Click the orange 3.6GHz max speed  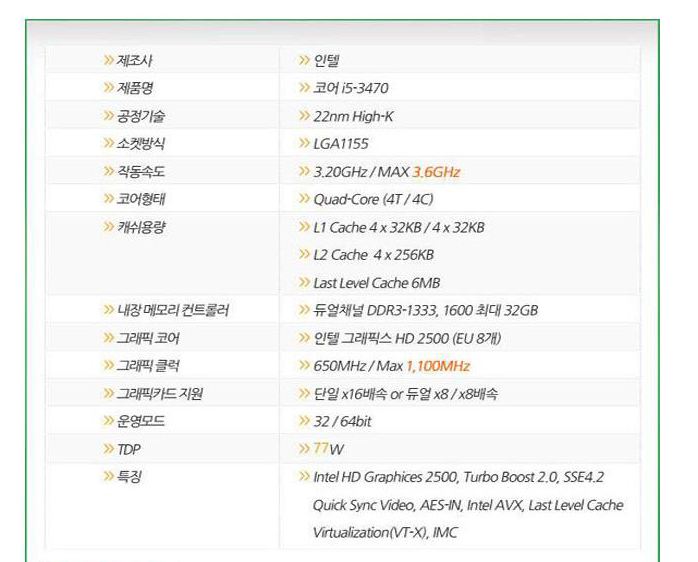pos(436,172)
